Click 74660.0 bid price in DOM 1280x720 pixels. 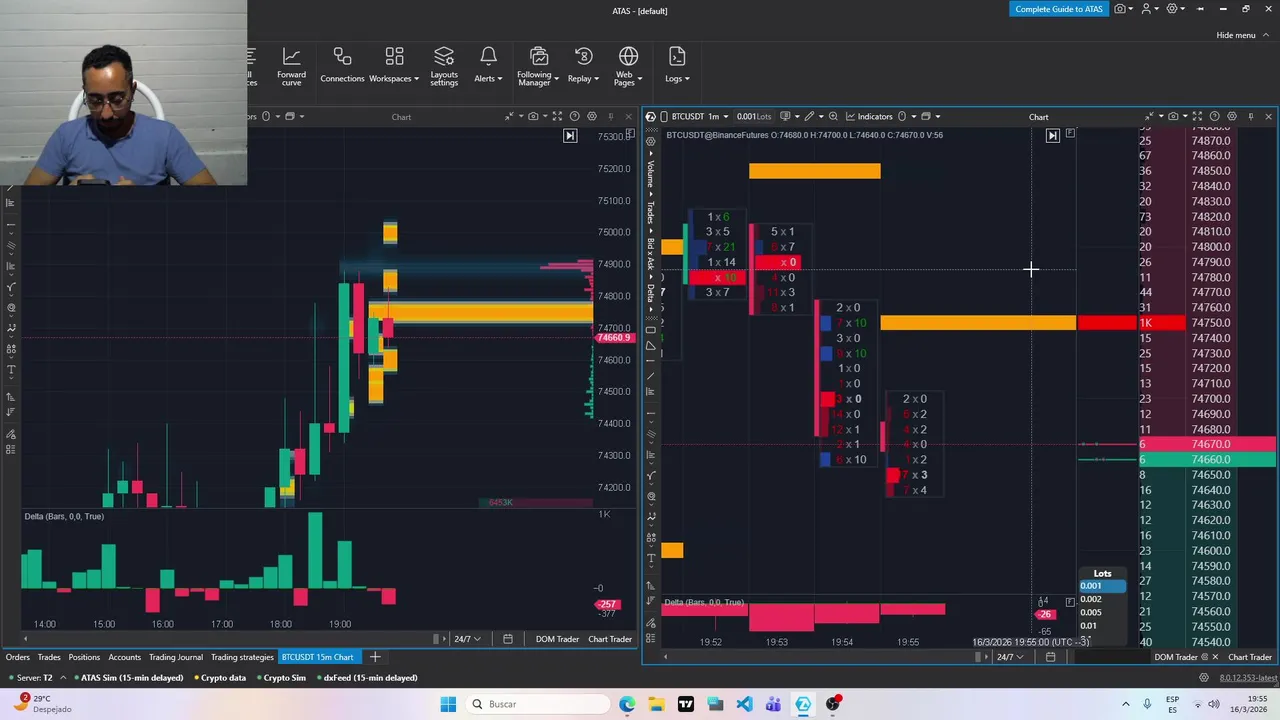tap(1210, 460)
